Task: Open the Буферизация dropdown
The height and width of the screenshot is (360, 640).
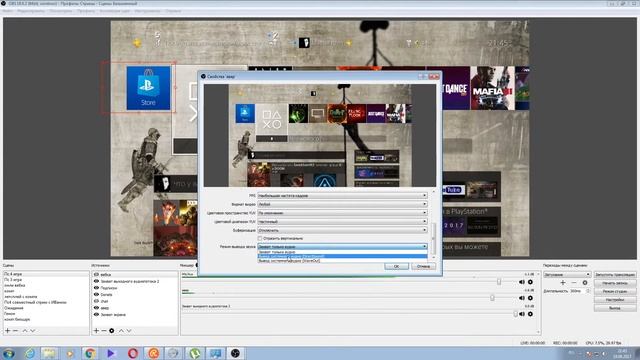Action: (342, 230)
